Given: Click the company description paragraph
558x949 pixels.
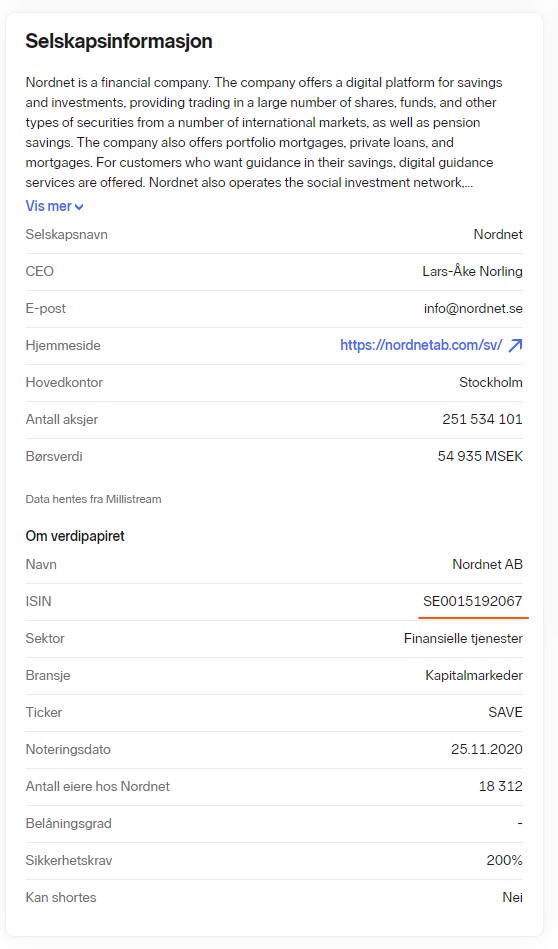Looking at the screenshot, I should coord(264,132).
